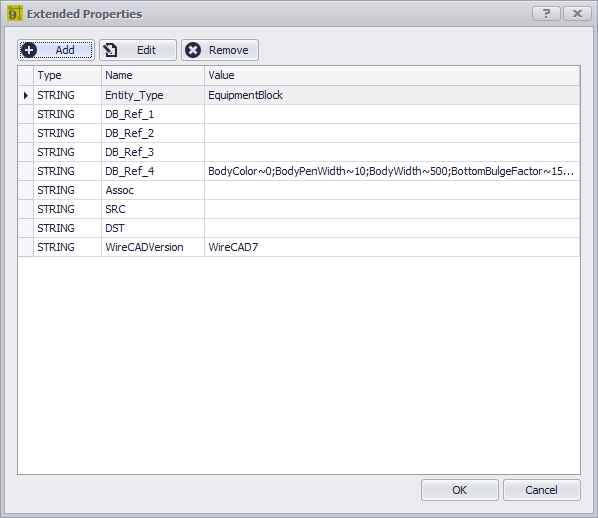The height and width of the screenshot is (518, 598).
Task: Click the row selector beside DST
Action: pos(26,228)
